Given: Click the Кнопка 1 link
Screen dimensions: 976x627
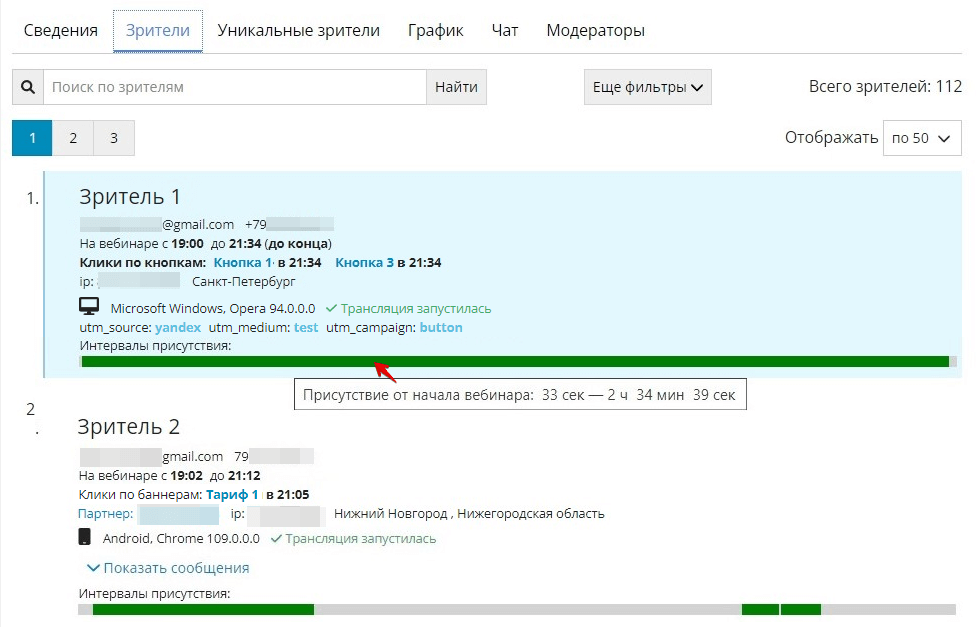Looking at the screenshot, I should [242, 262].
